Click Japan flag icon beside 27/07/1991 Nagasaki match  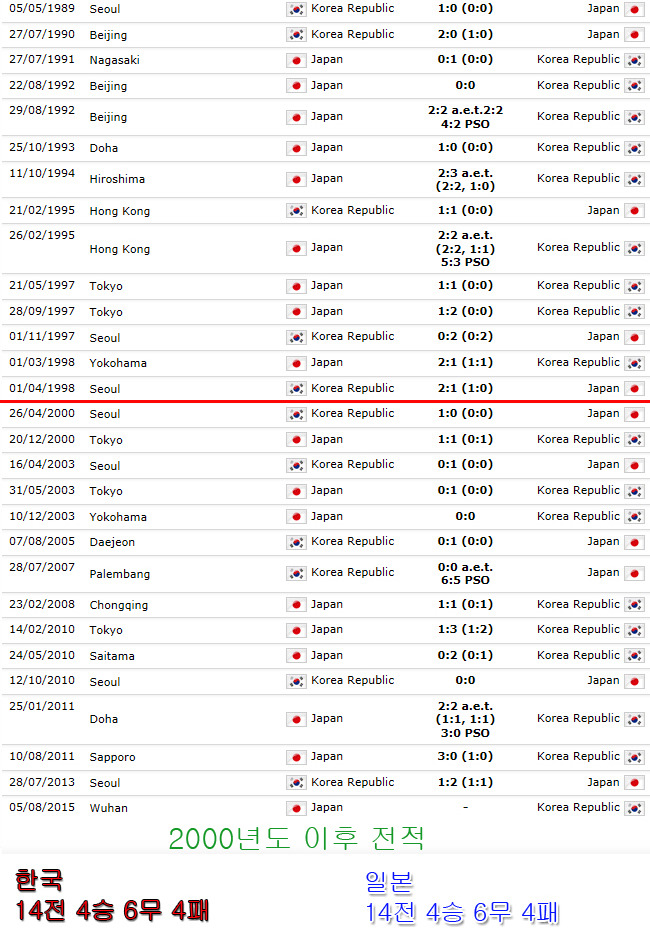click(x=296, y=61)
